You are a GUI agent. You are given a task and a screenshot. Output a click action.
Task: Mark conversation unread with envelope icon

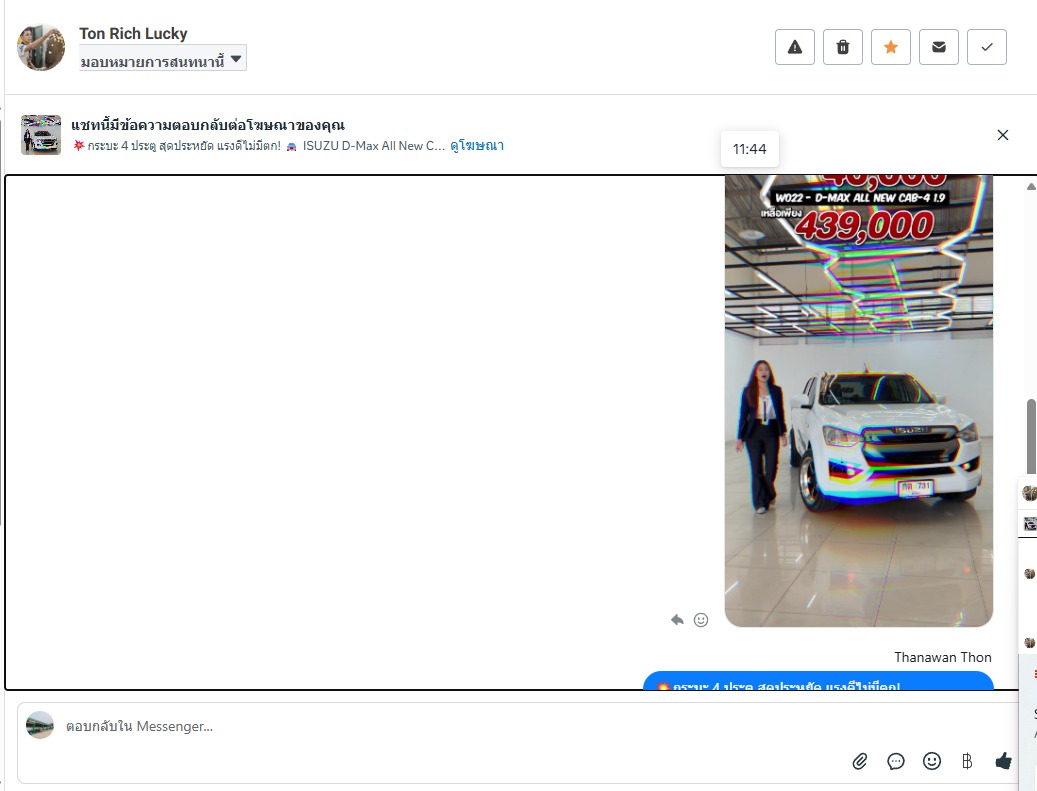coord(938,47)
